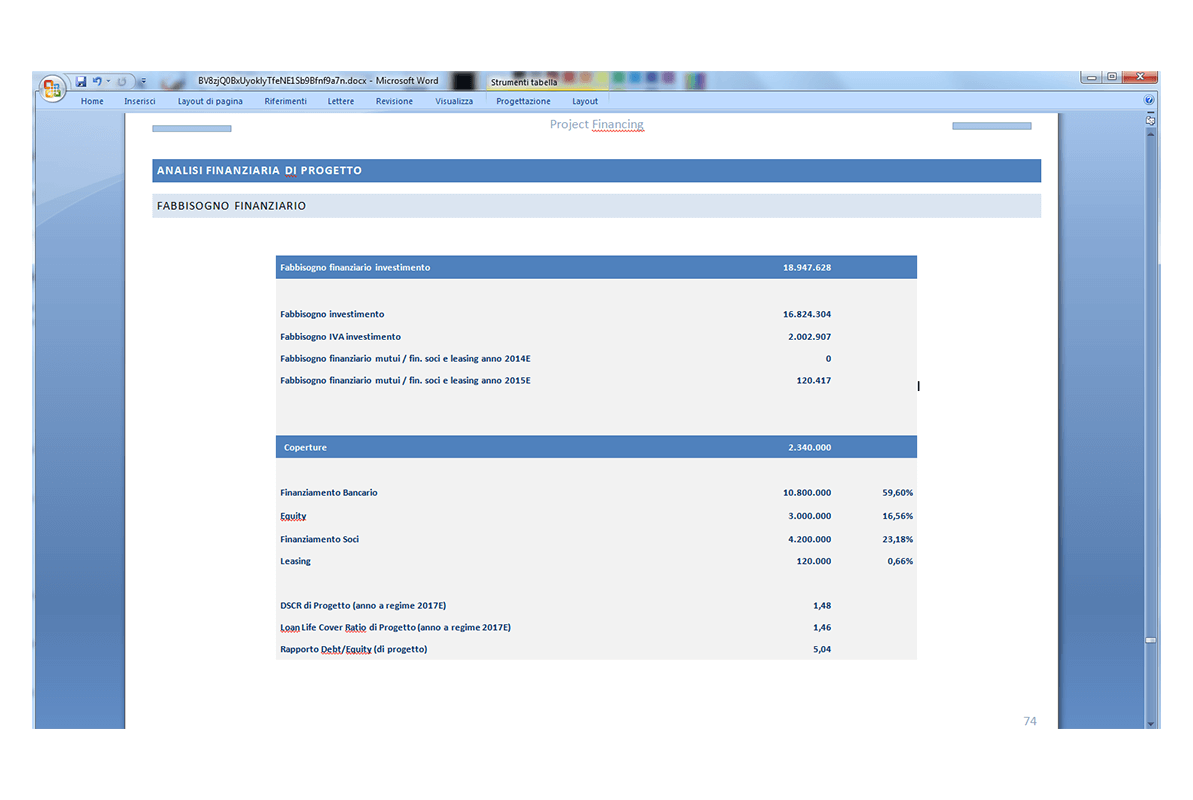This screenshot has height=800, width=1193.
Task: Close the Microsoft Word window
Action: tap(1140, 77)
